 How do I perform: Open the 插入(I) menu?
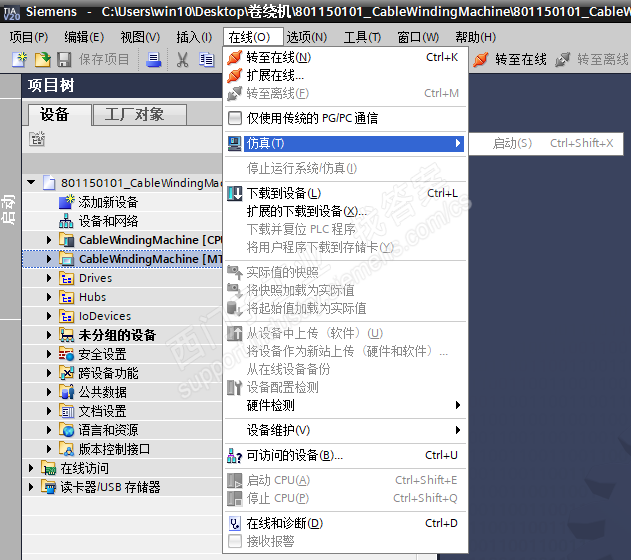(x=194, y=37)
